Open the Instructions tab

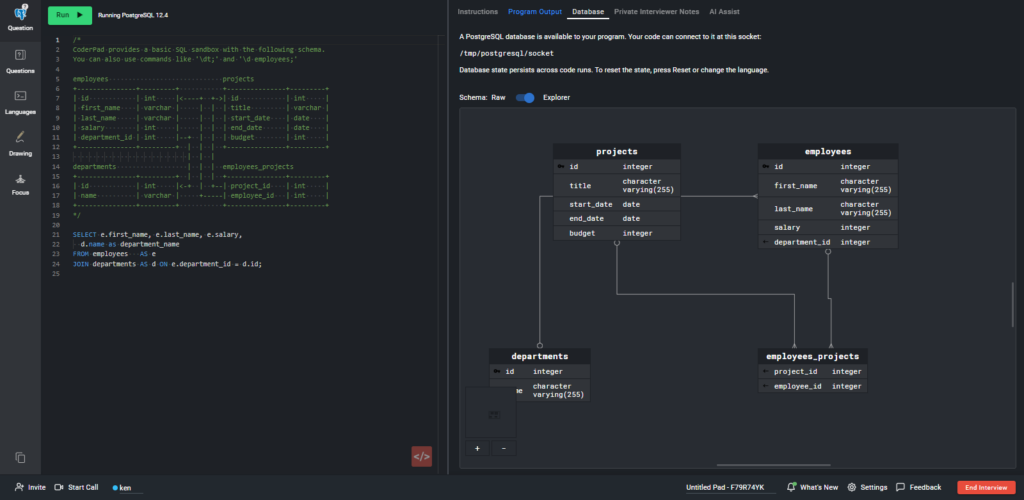(477, 11)
